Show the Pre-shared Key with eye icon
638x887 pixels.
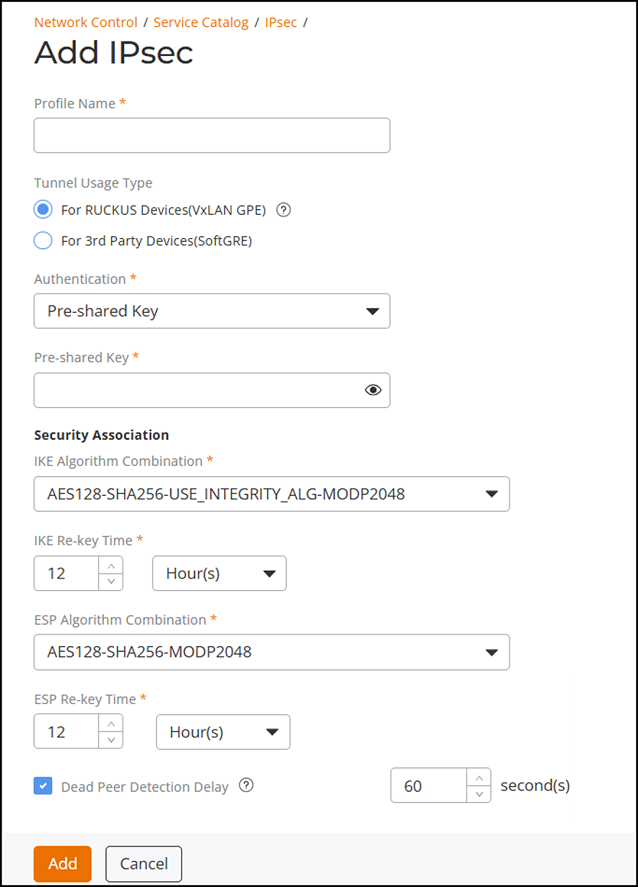[374, 391]
